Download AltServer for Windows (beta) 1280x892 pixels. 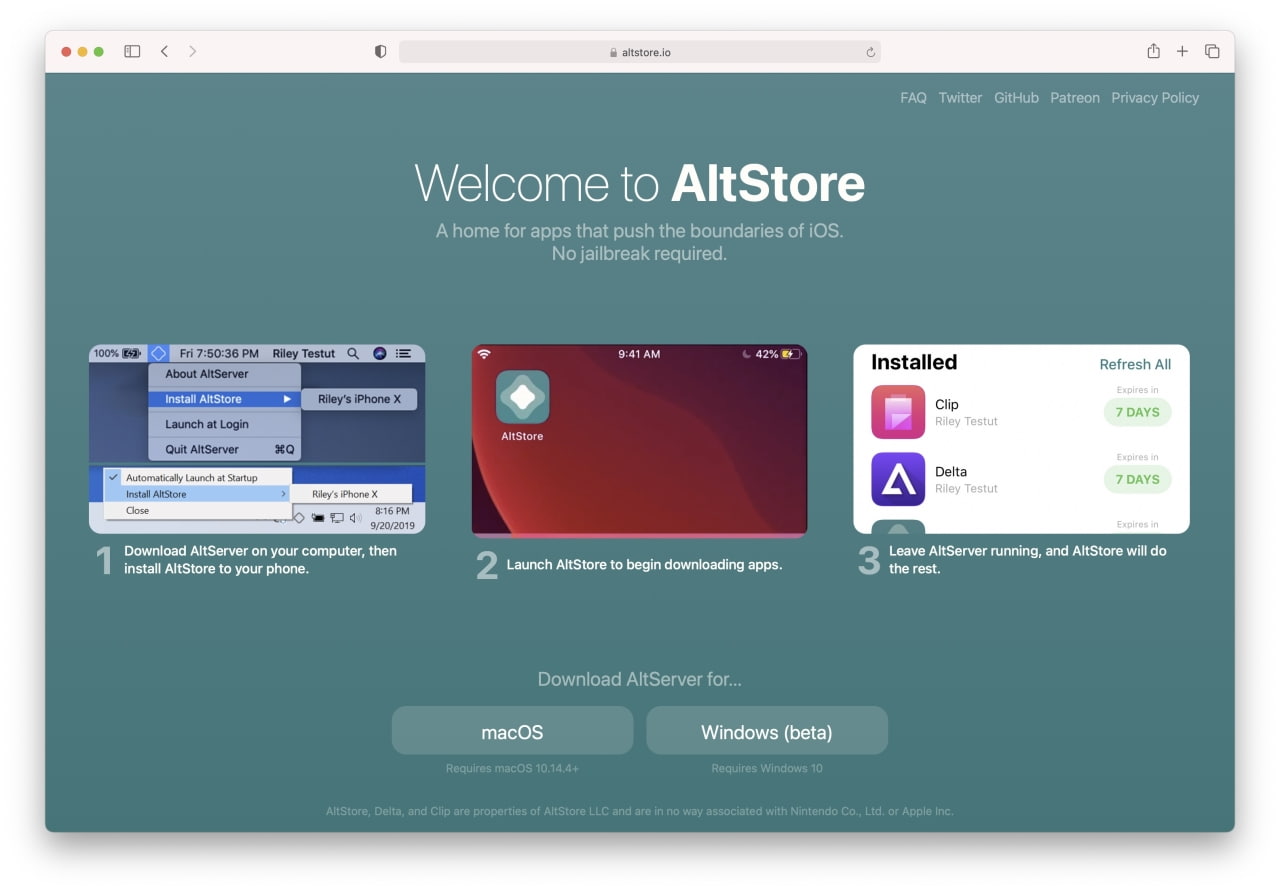[x=767, y=731]
